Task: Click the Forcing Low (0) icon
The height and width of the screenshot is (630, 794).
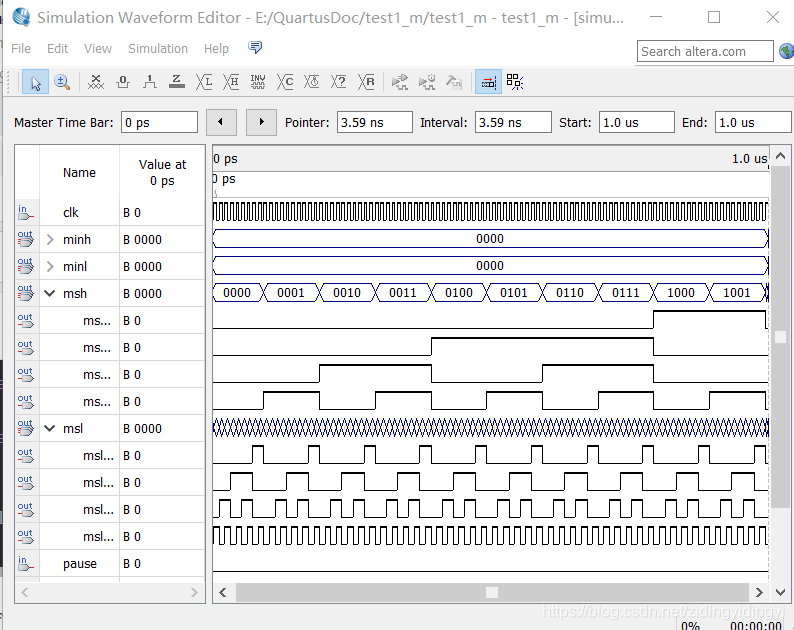Action: [123, 82]
